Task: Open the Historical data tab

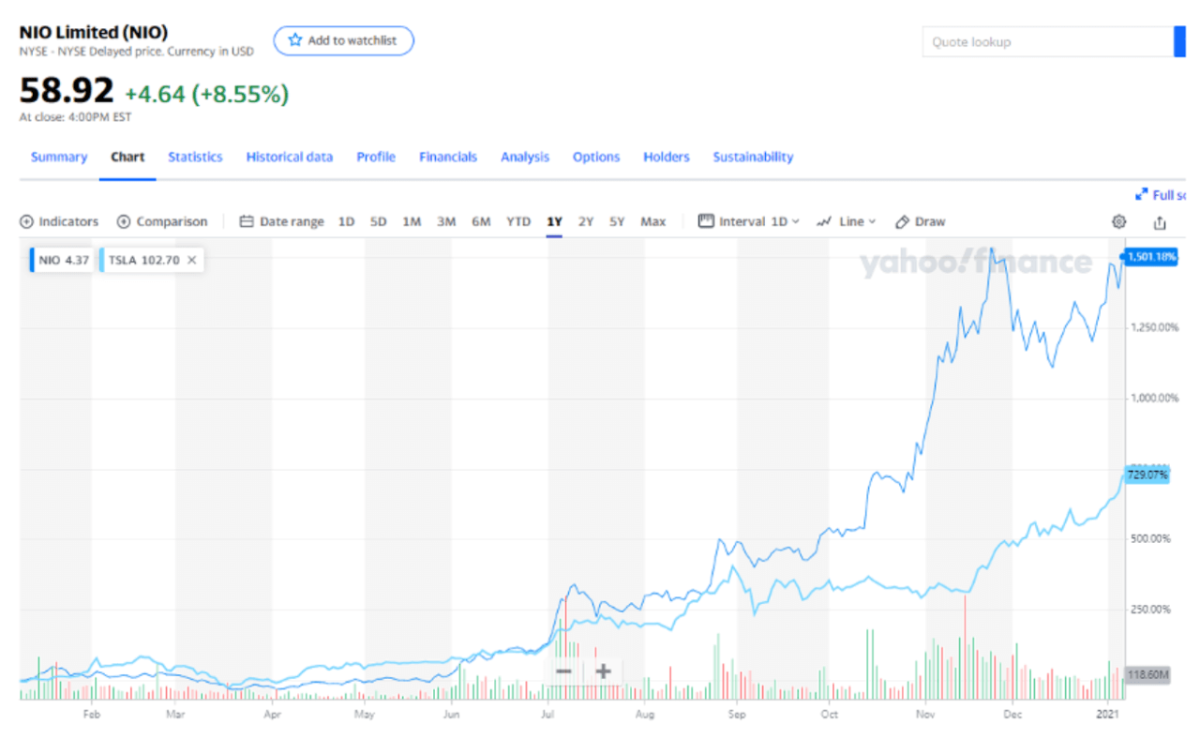Action: pos(289,157)
